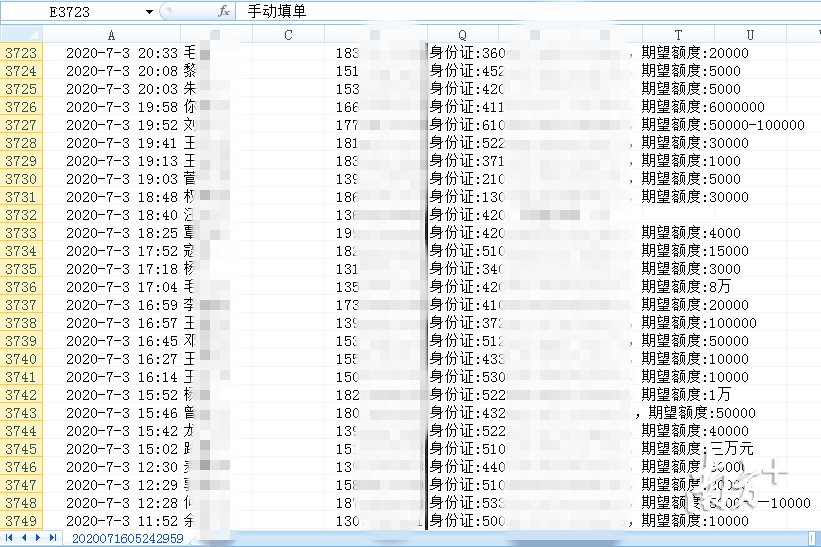Click the cell 2020-7-3 17:04
The image size is (821, 547).
point(112,287)
